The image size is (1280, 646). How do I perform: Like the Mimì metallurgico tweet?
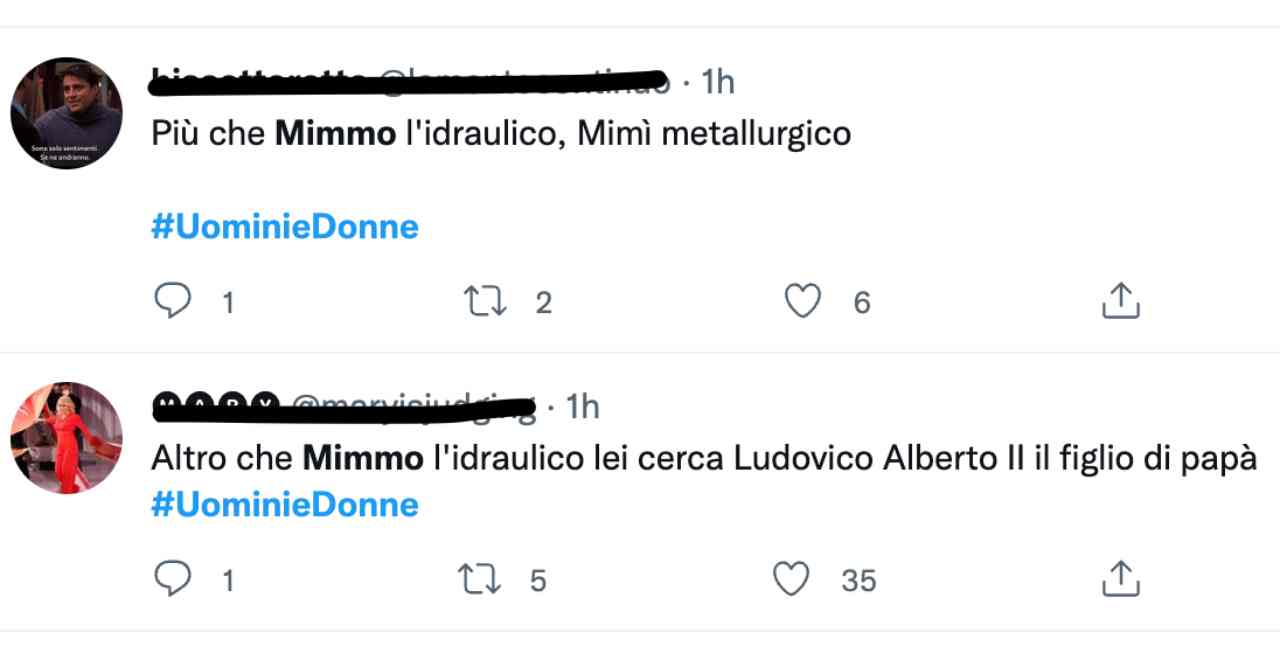[802, 301]
